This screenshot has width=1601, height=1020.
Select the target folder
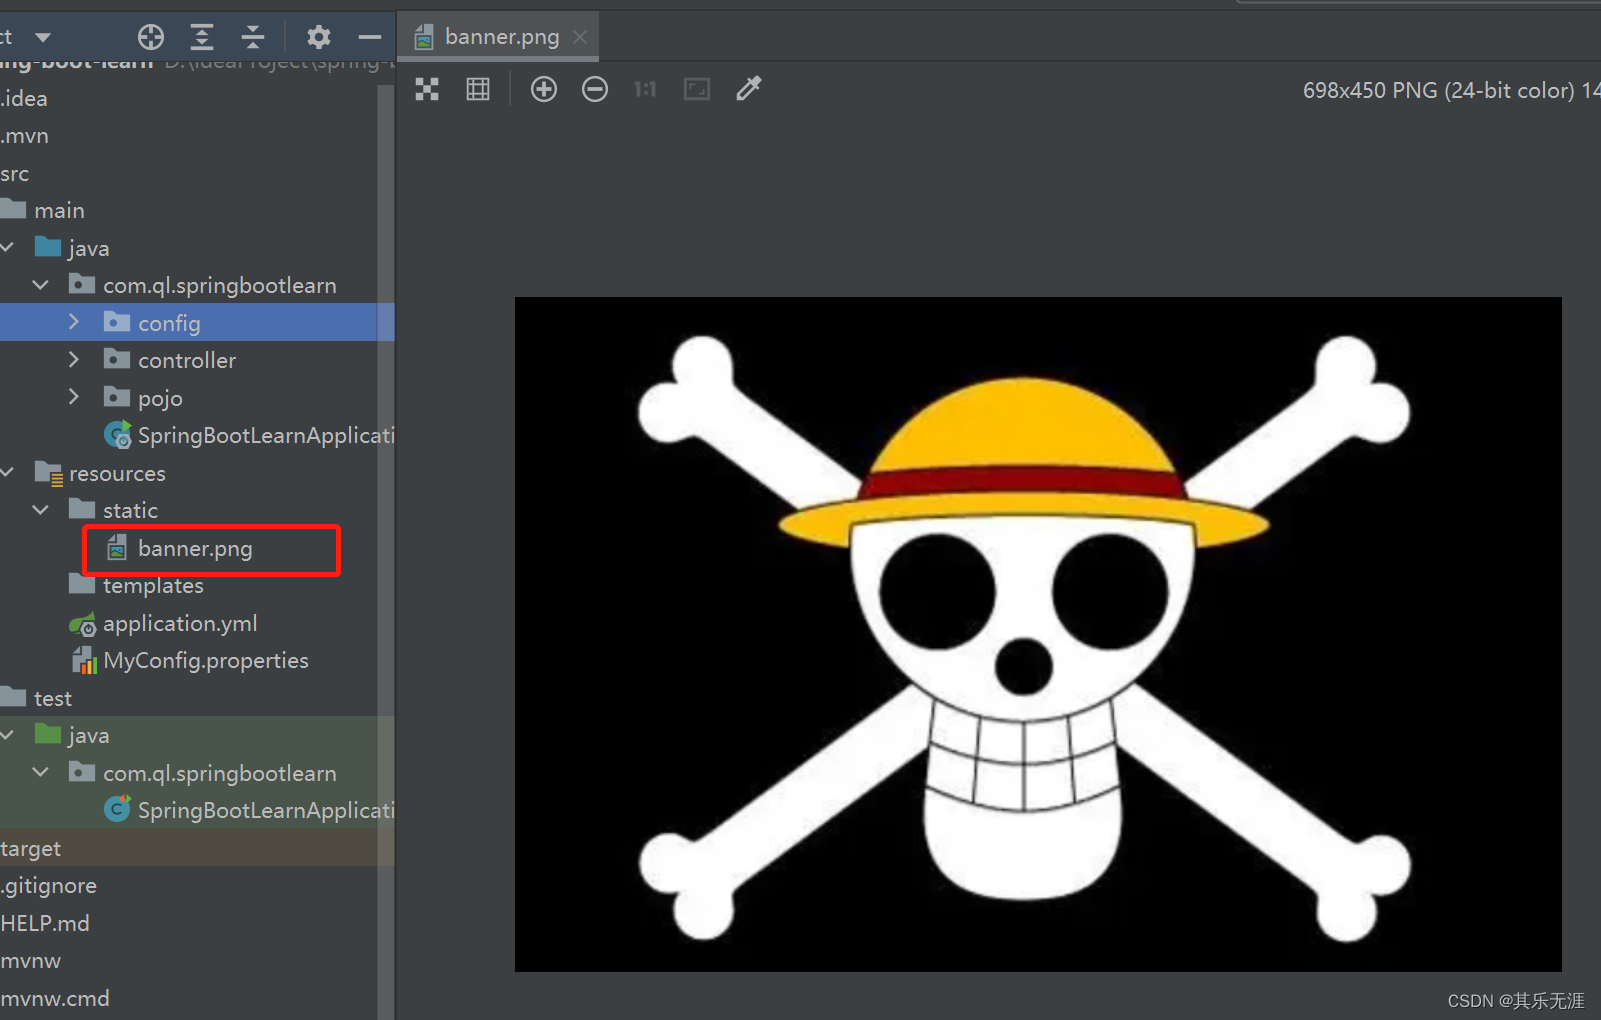click(x=31, y=848)
